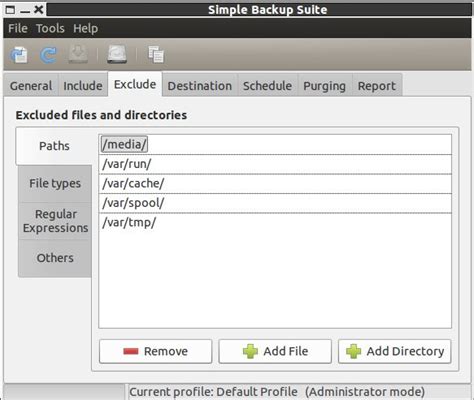This screenshot has width=474, height=400.
Task: Select the Regular Expressions side tab
Action: click(55, 221)
